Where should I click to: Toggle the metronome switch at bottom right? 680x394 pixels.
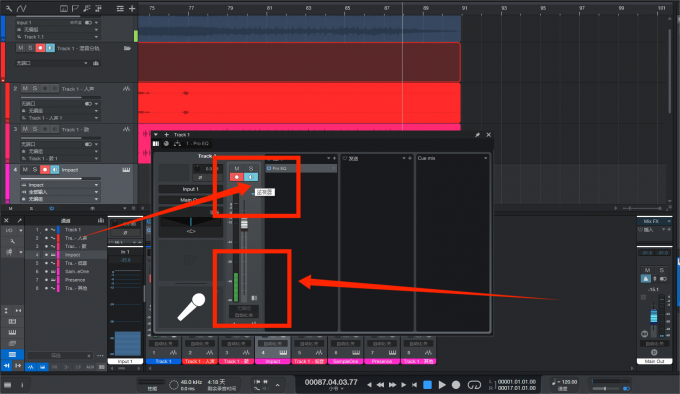pos(626,388)
